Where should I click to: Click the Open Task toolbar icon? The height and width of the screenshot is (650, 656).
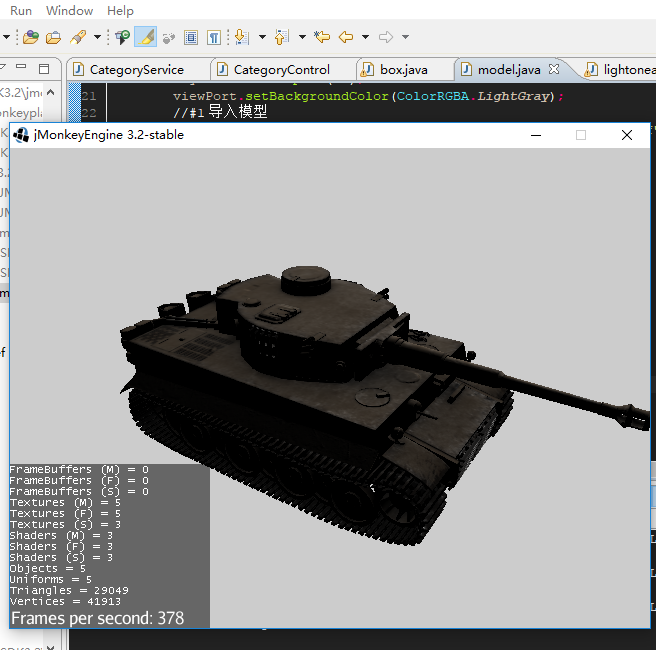(53, 37)
